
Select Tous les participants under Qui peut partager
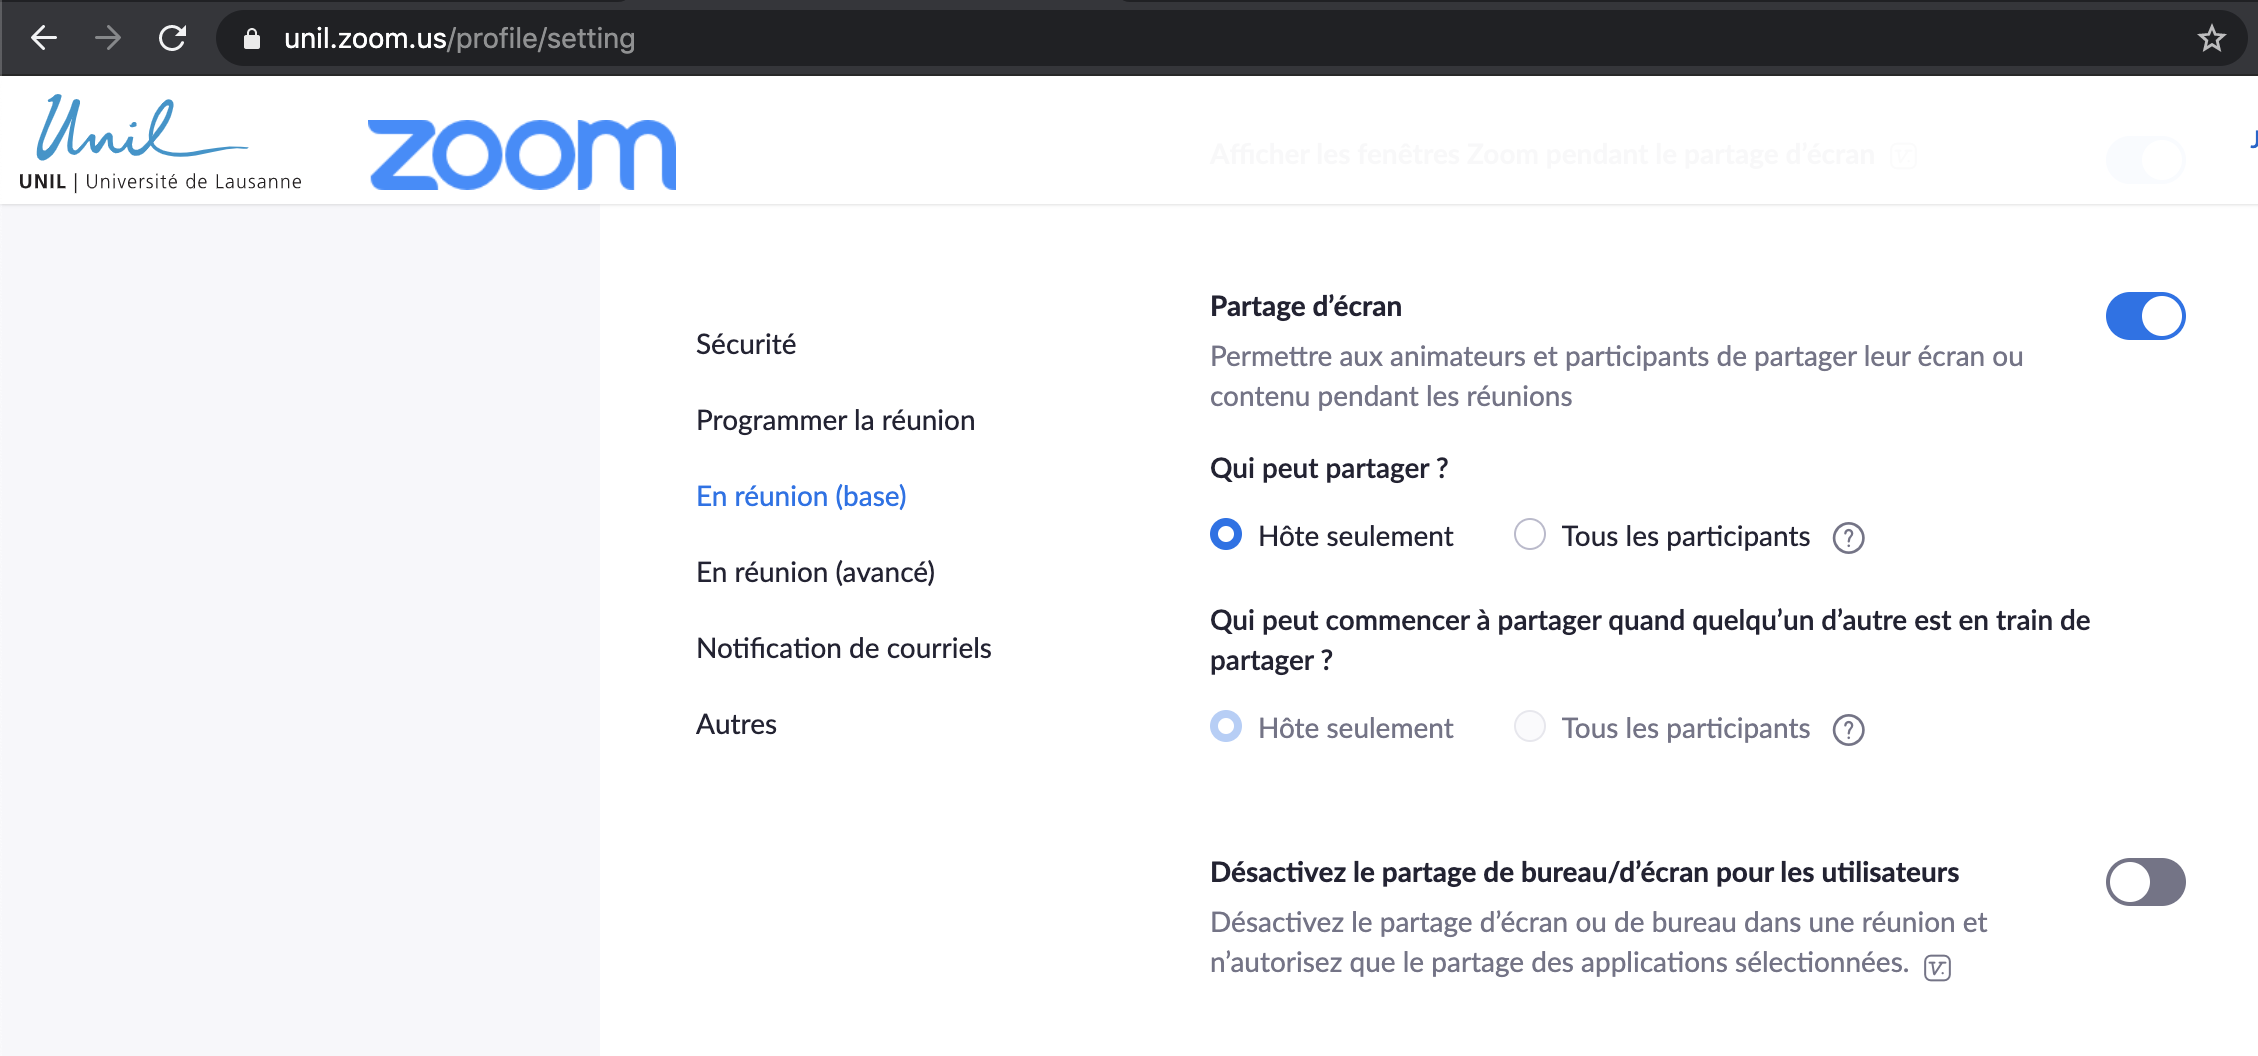(1530, 535)
